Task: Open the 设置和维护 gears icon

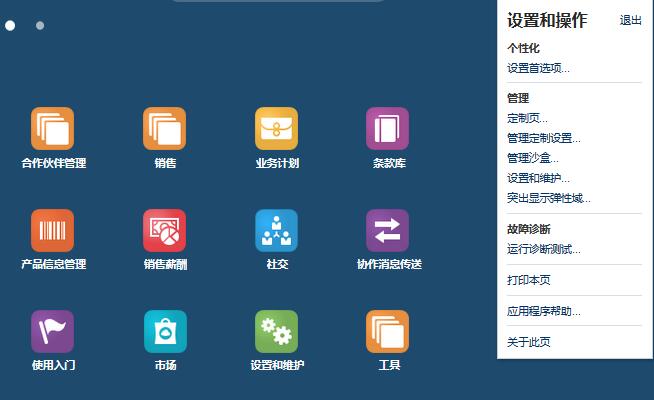Action: tap(277, 332)
